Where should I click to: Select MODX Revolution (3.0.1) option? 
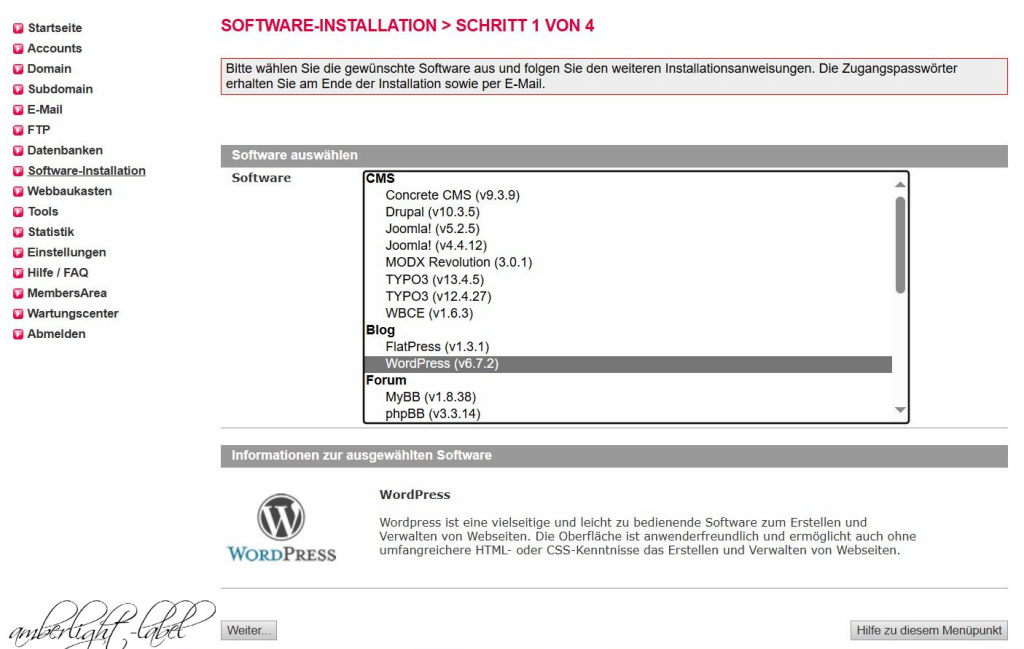628,262
